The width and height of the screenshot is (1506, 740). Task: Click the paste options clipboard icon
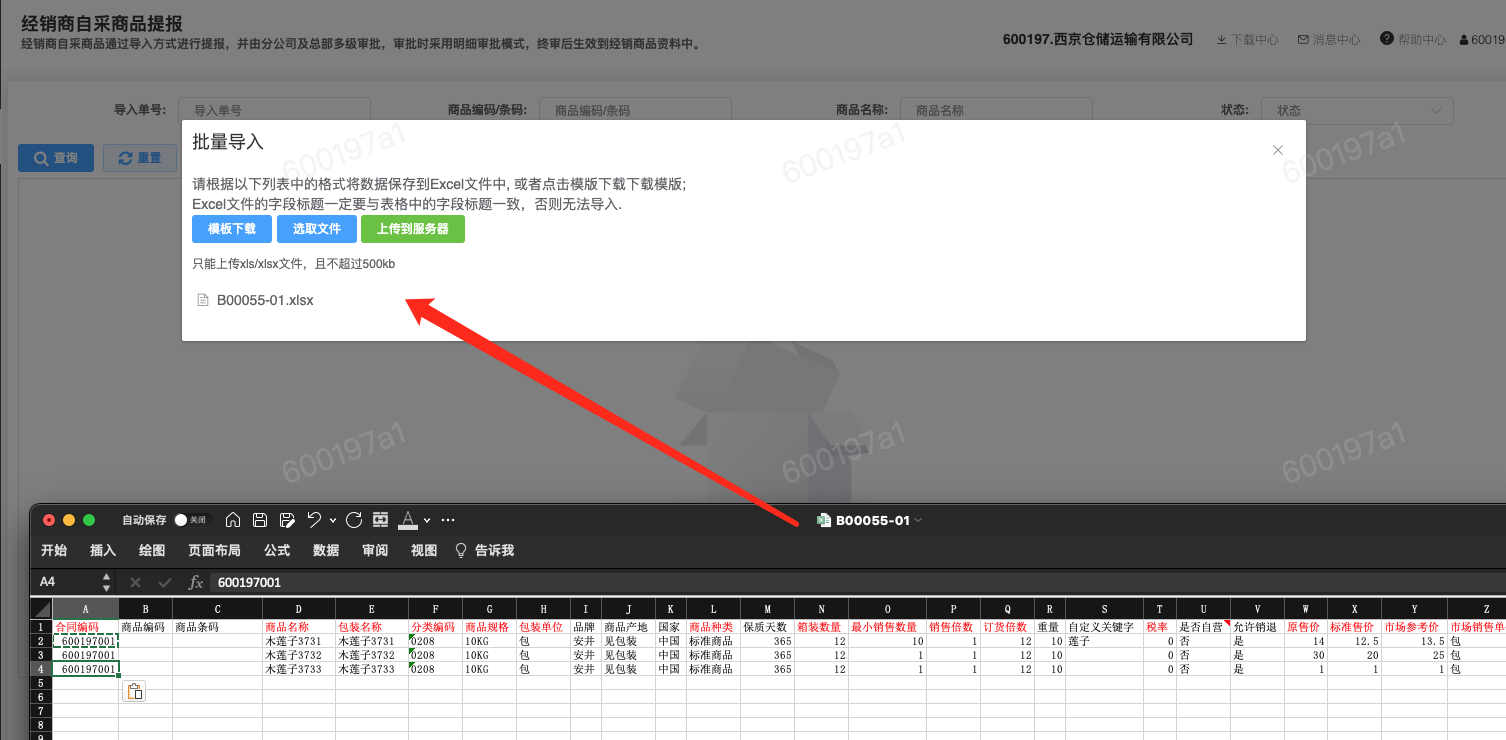(134, 691)
